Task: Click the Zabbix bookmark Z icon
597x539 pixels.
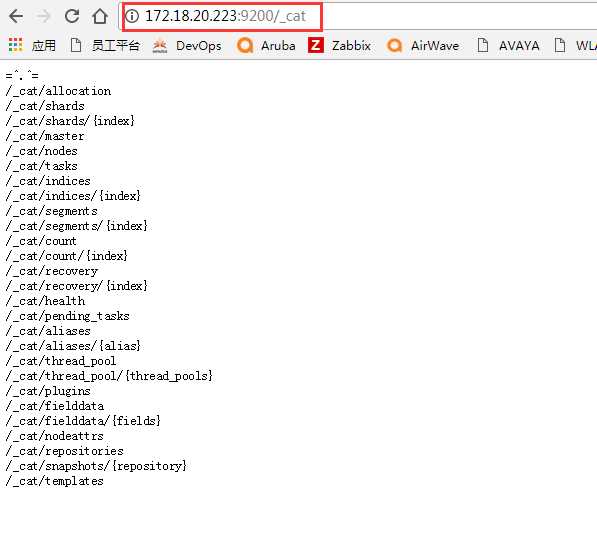Action: [x=316, y=45]
